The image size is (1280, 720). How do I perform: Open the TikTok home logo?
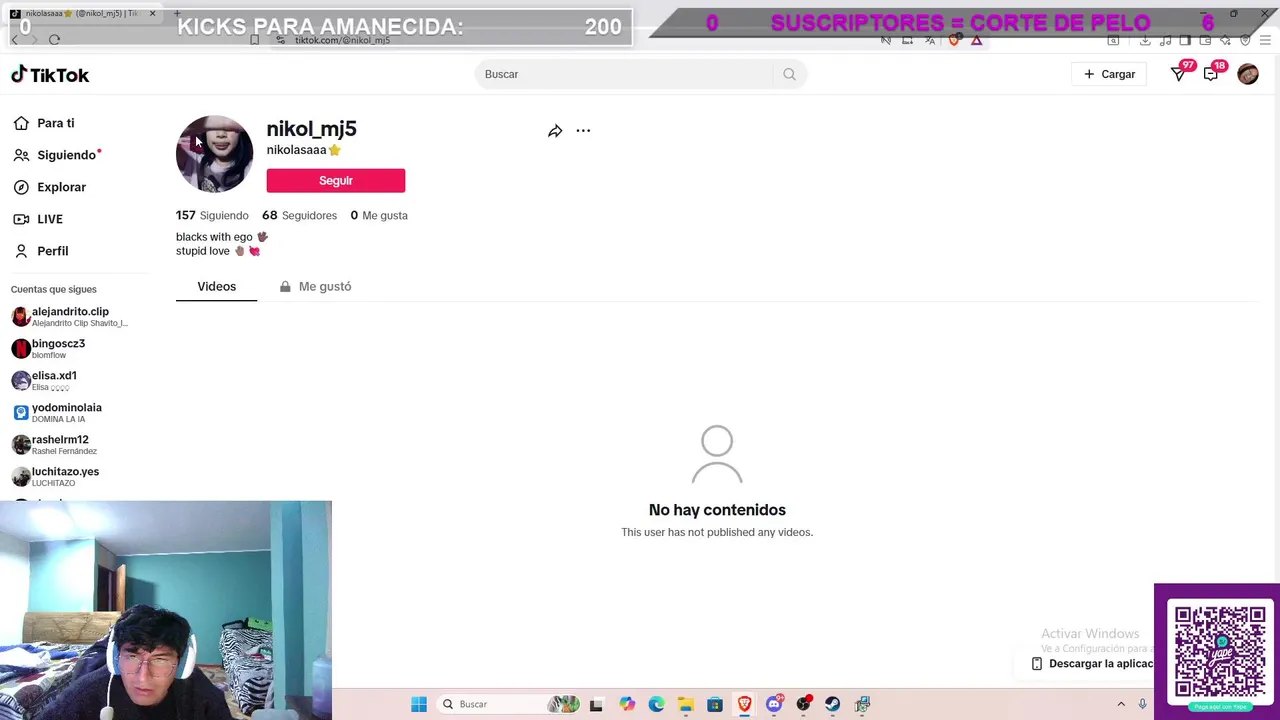(50, 75)
